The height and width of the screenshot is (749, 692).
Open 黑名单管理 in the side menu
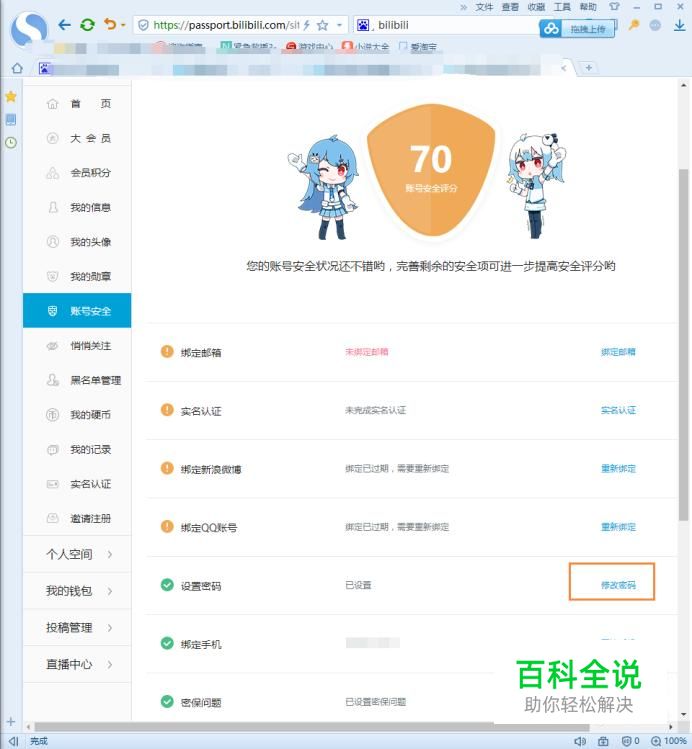click(77, 380)
